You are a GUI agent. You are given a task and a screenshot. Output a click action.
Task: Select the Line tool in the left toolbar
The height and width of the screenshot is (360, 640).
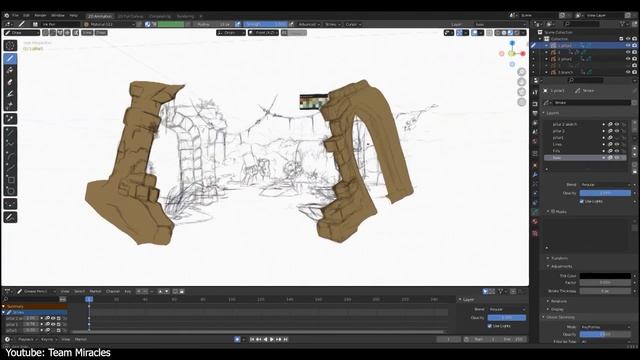pos(10,133)
